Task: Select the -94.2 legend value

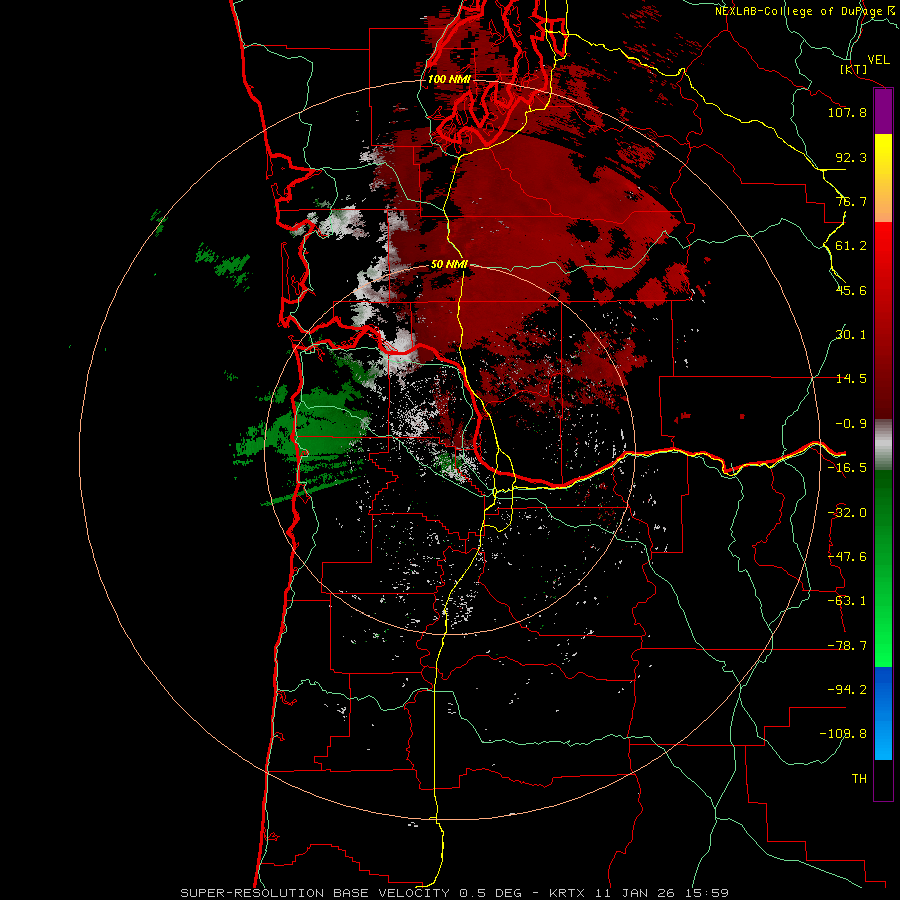Action: [847, 689]
